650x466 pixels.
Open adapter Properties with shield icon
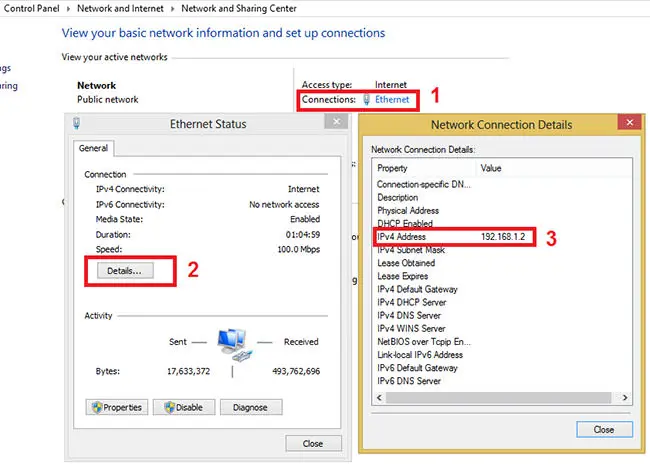[117, 407]
